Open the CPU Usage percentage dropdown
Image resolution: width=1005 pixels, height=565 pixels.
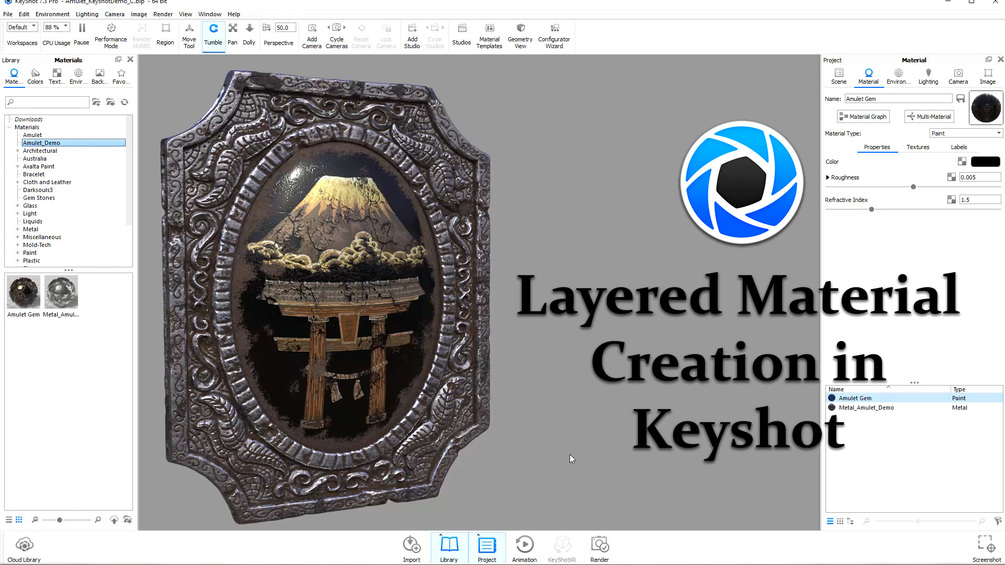coord(56,27)
